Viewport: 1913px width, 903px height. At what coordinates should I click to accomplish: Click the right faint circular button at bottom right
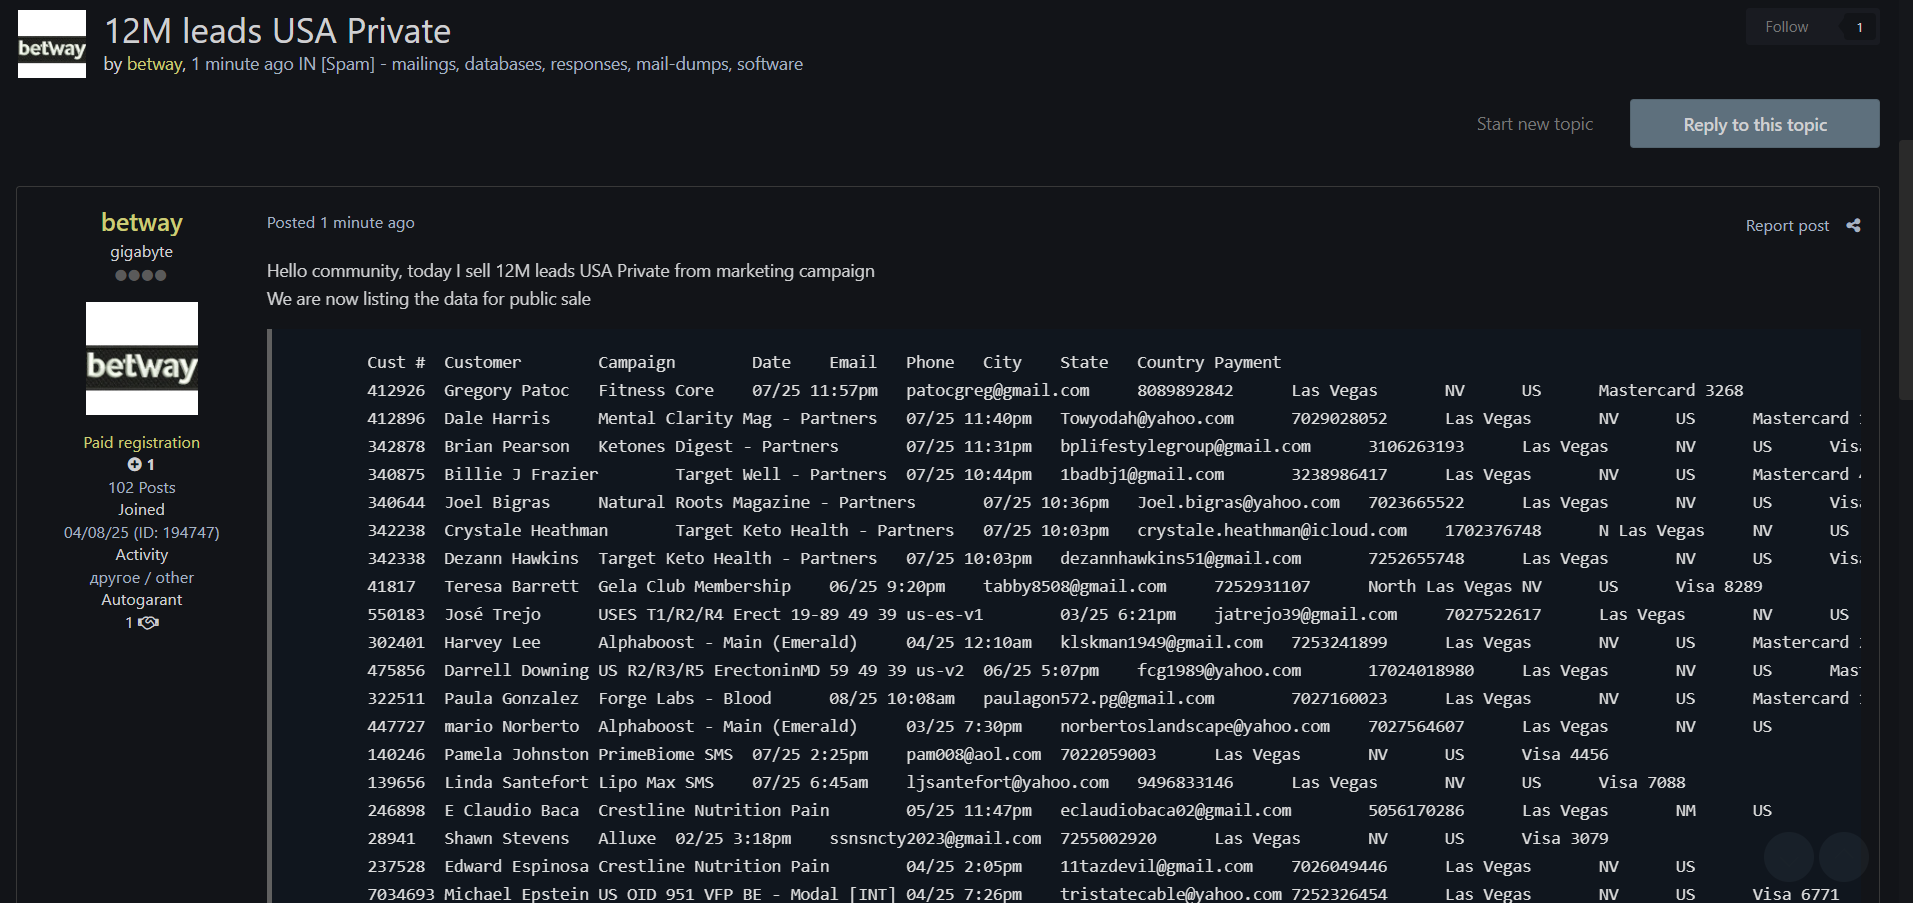point(1843,856)
